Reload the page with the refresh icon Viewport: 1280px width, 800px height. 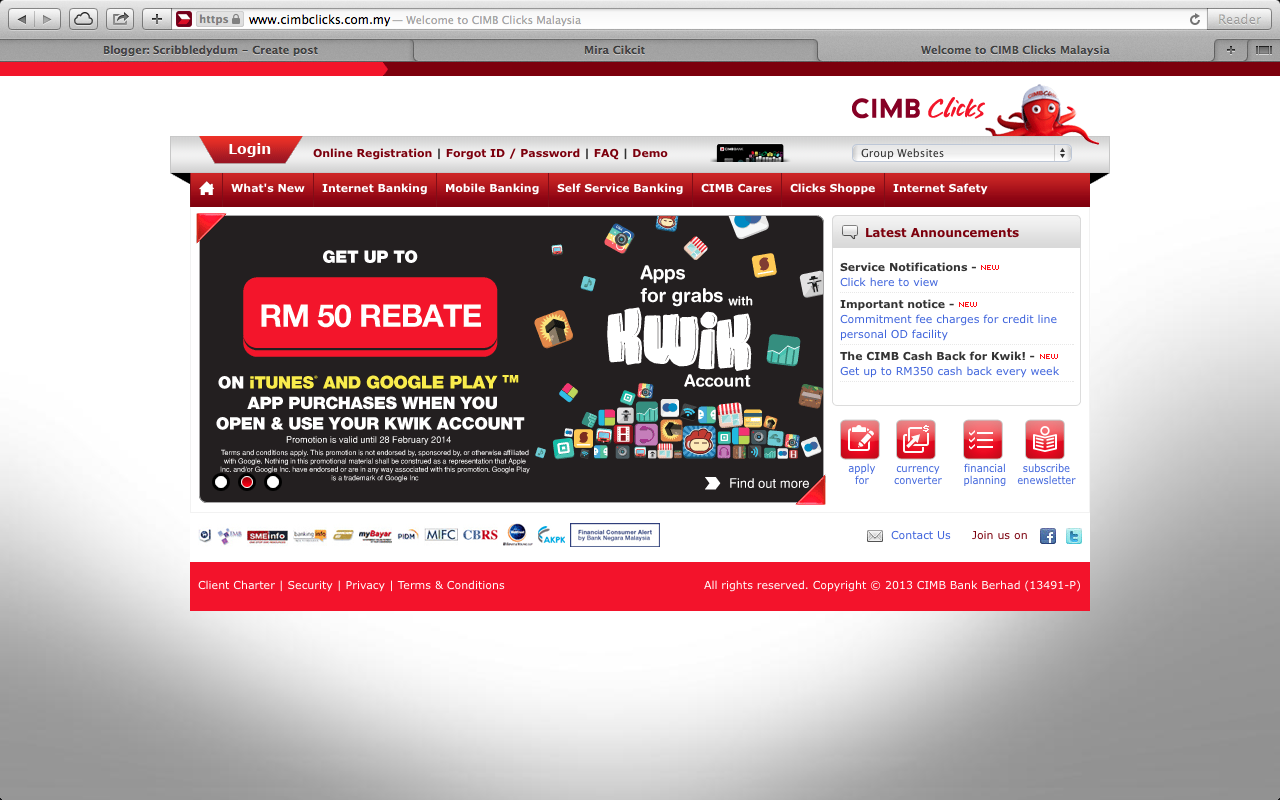[x=1194, y=19]
